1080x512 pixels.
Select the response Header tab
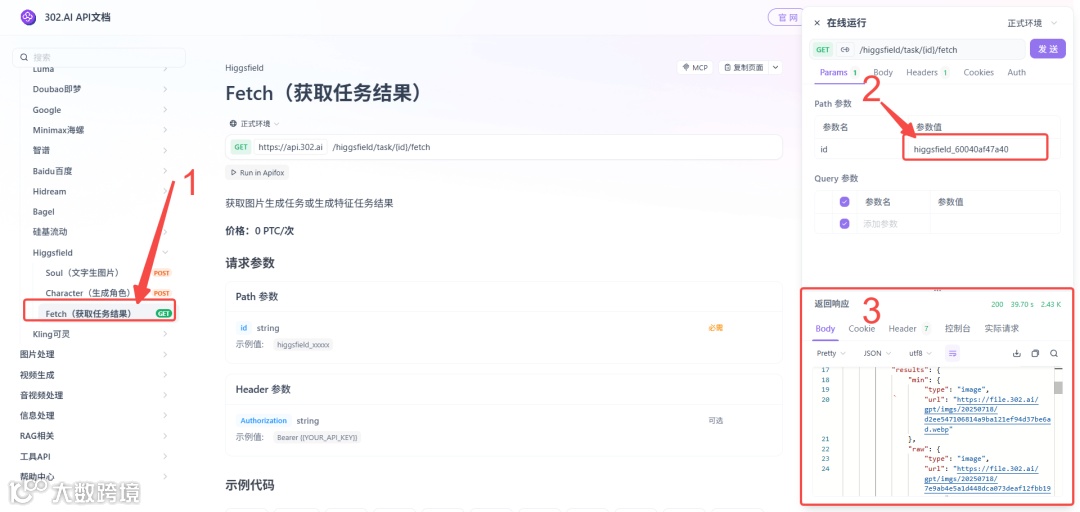pyautogui.click(x=909, y=329)
